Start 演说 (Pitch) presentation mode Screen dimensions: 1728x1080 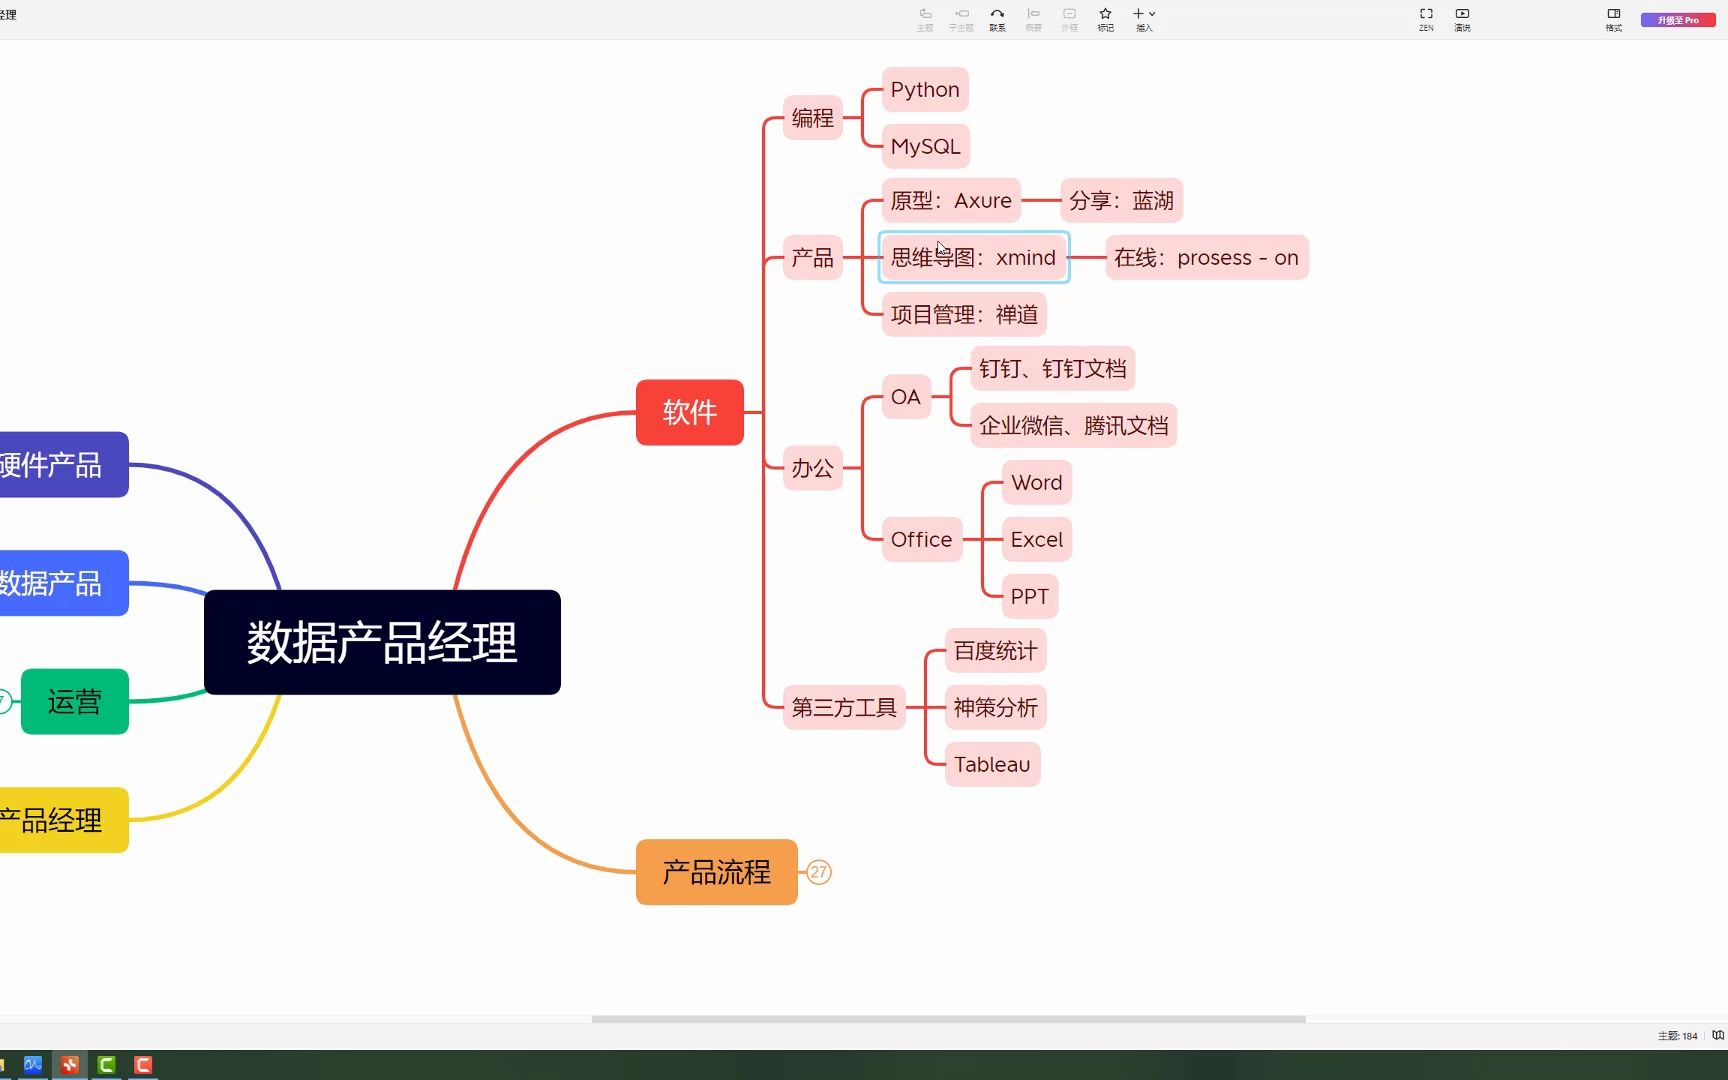(x=1462, y=19)
